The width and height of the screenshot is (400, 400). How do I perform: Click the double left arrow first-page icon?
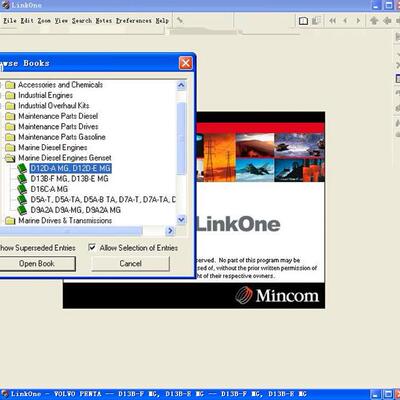coord(332,21)
